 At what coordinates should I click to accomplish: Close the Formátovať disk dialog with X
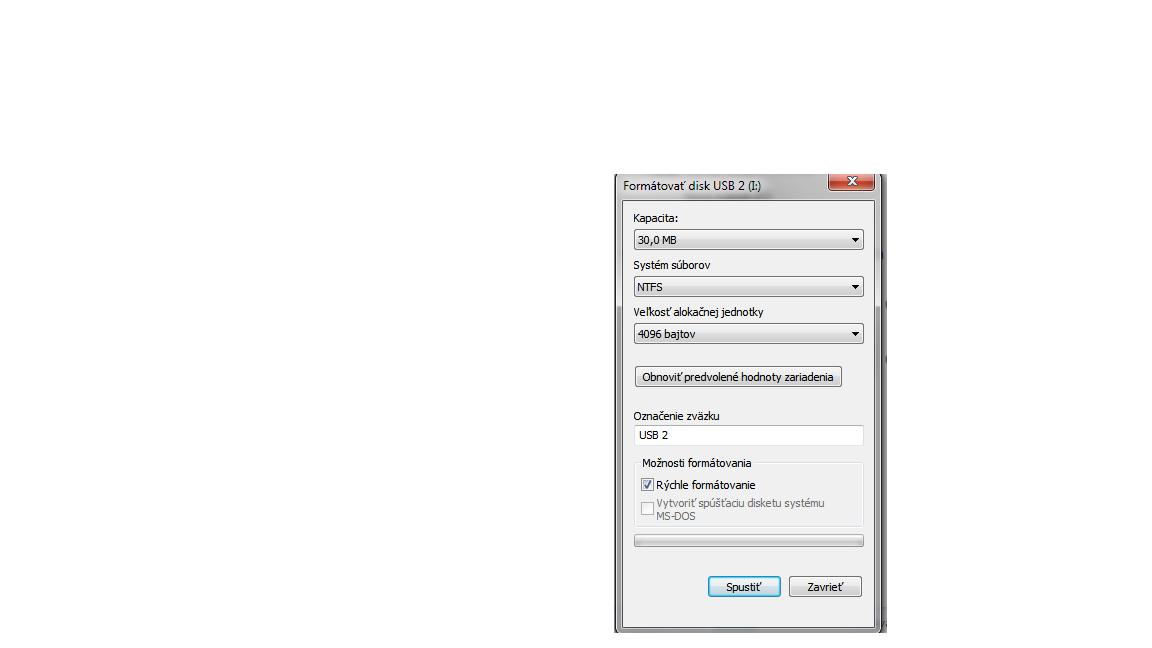click(852, 181)
